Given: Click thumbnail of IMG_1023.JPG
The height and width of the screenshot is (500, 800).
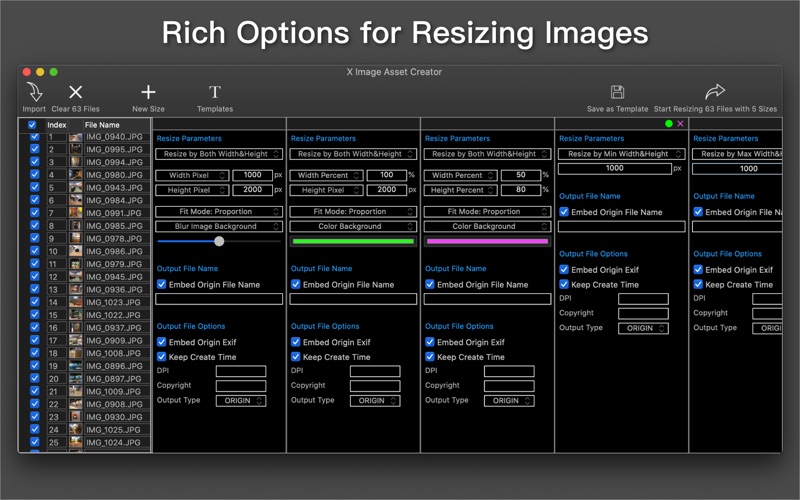Looking at the screenshot, I should click(76, 302).
